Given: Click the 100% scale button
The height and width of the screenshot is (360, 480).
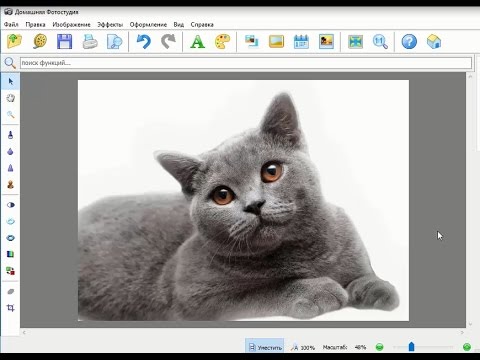Looking at the screenshot, I should tap(303, 347).
